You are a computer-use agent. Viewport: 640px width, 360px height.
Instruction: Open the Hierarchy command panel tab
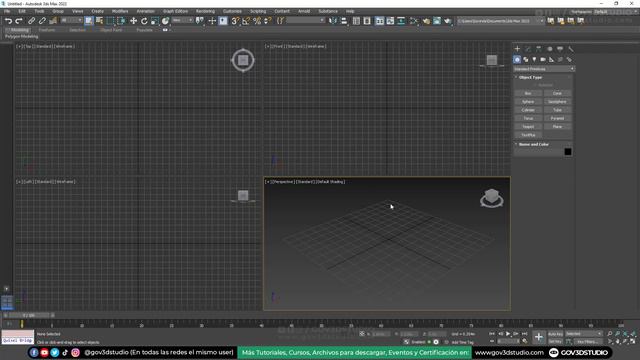(x=538, y=49)
